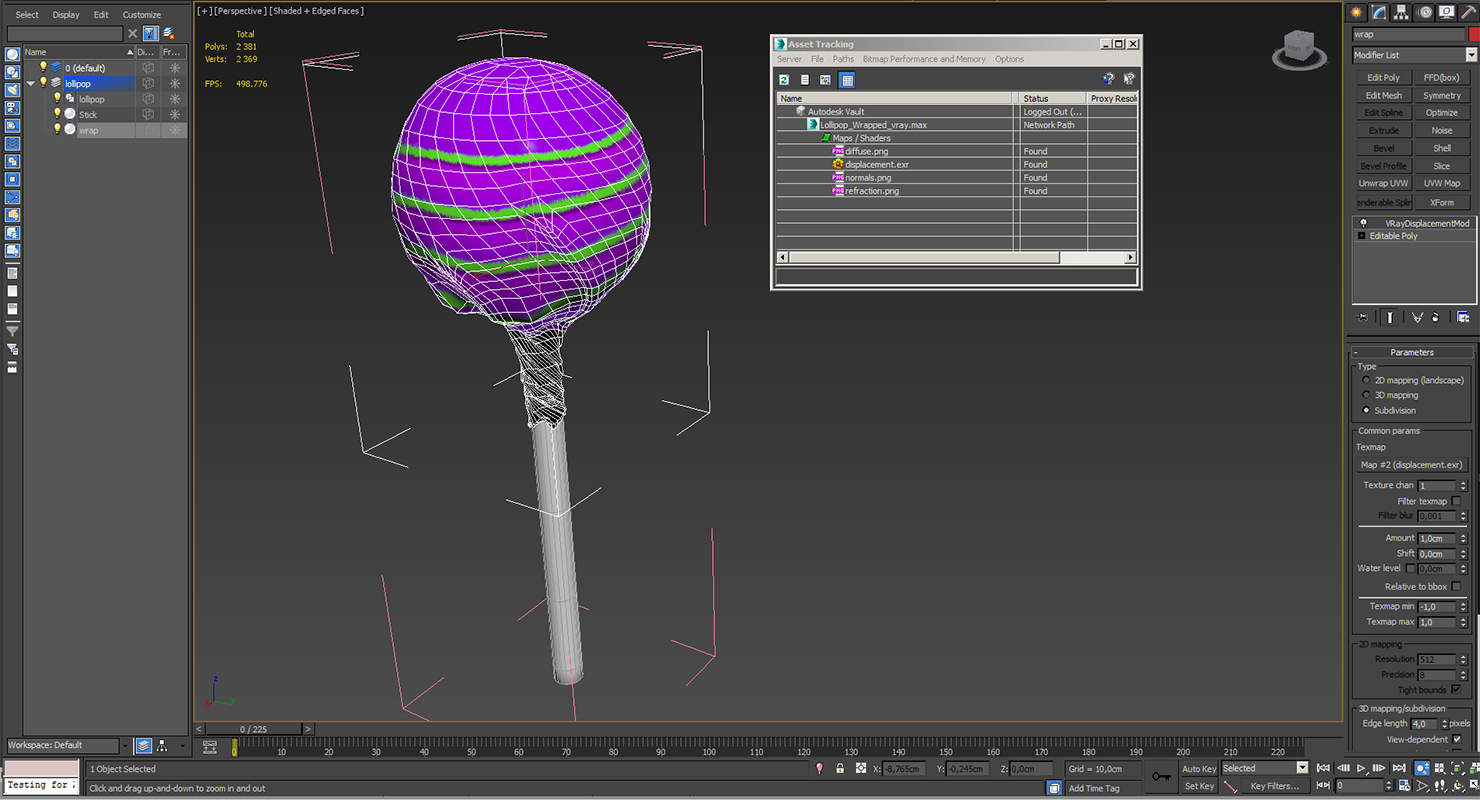Adjust the Texture chan spinner
The image size is (1480, 800).
click(x=1463, y=486)
